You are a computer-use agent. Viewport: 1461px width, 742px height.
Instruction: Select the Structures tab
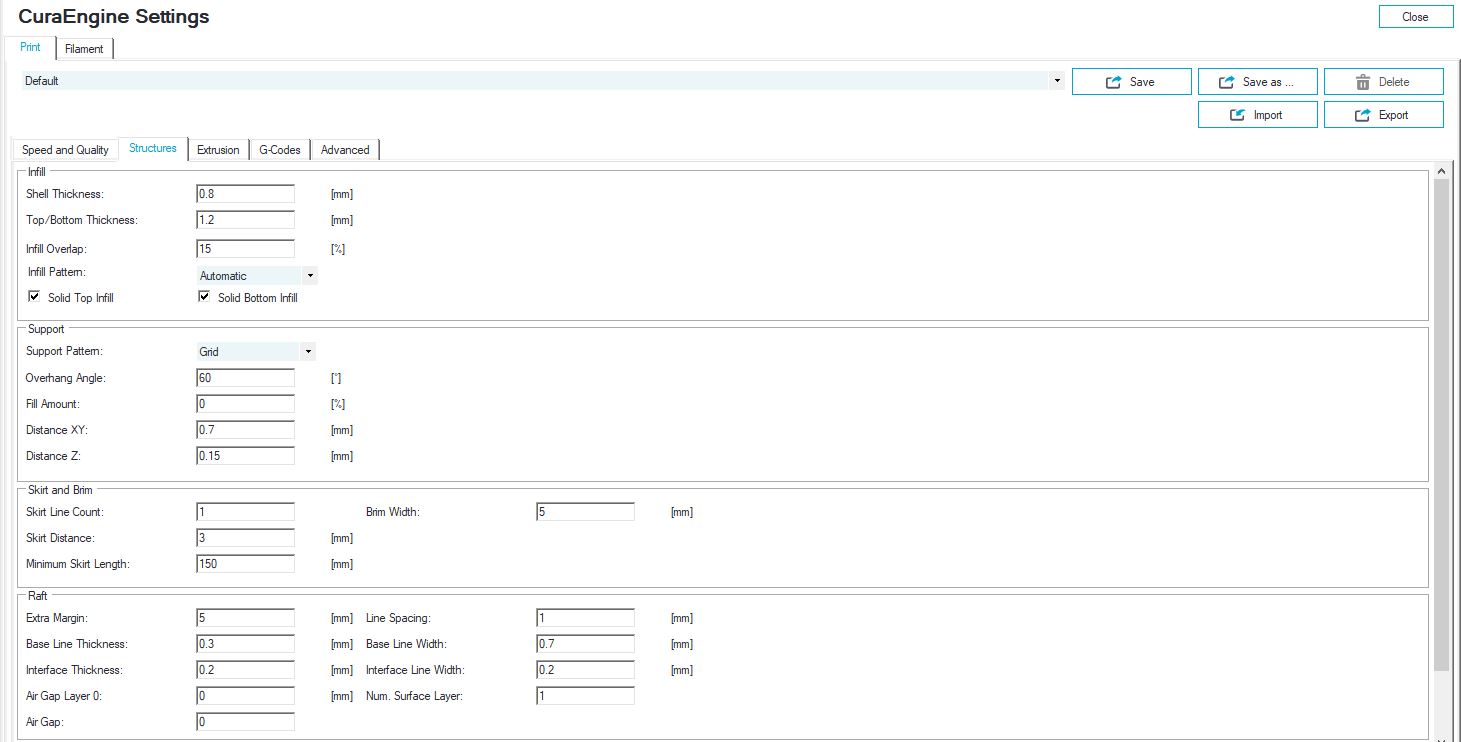point(153,148)
